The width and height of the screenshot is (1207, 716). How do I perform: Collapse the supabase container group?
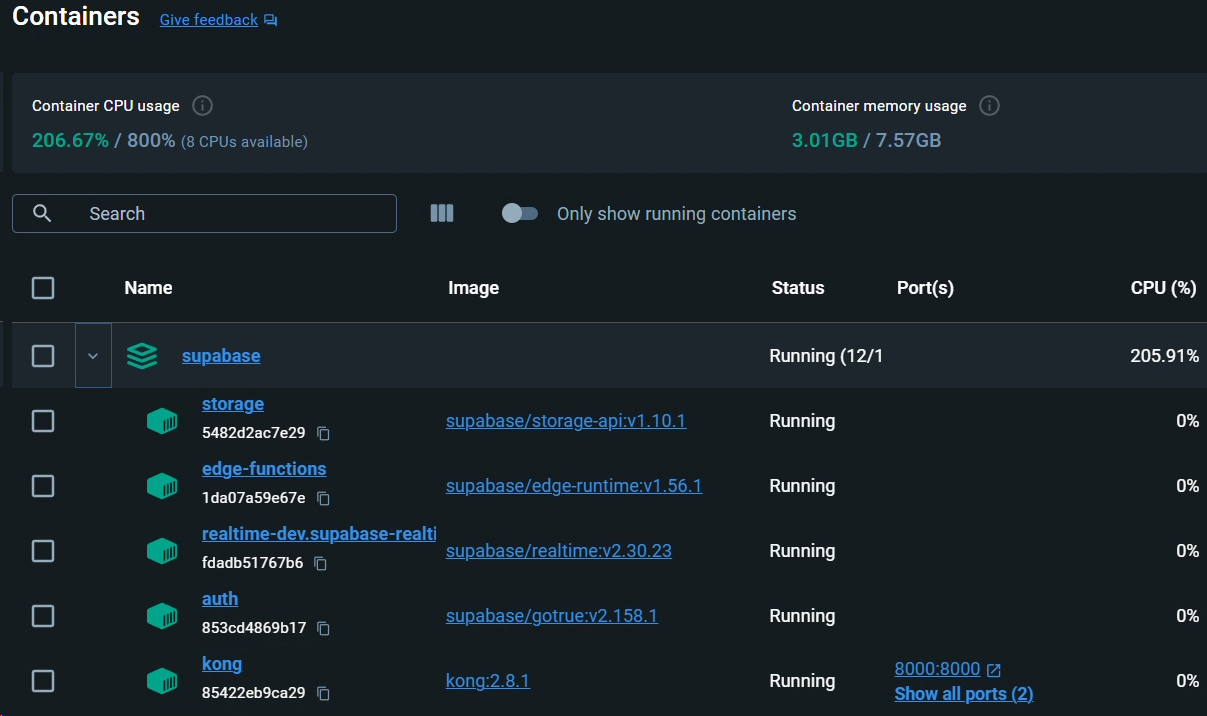(93, 356)
